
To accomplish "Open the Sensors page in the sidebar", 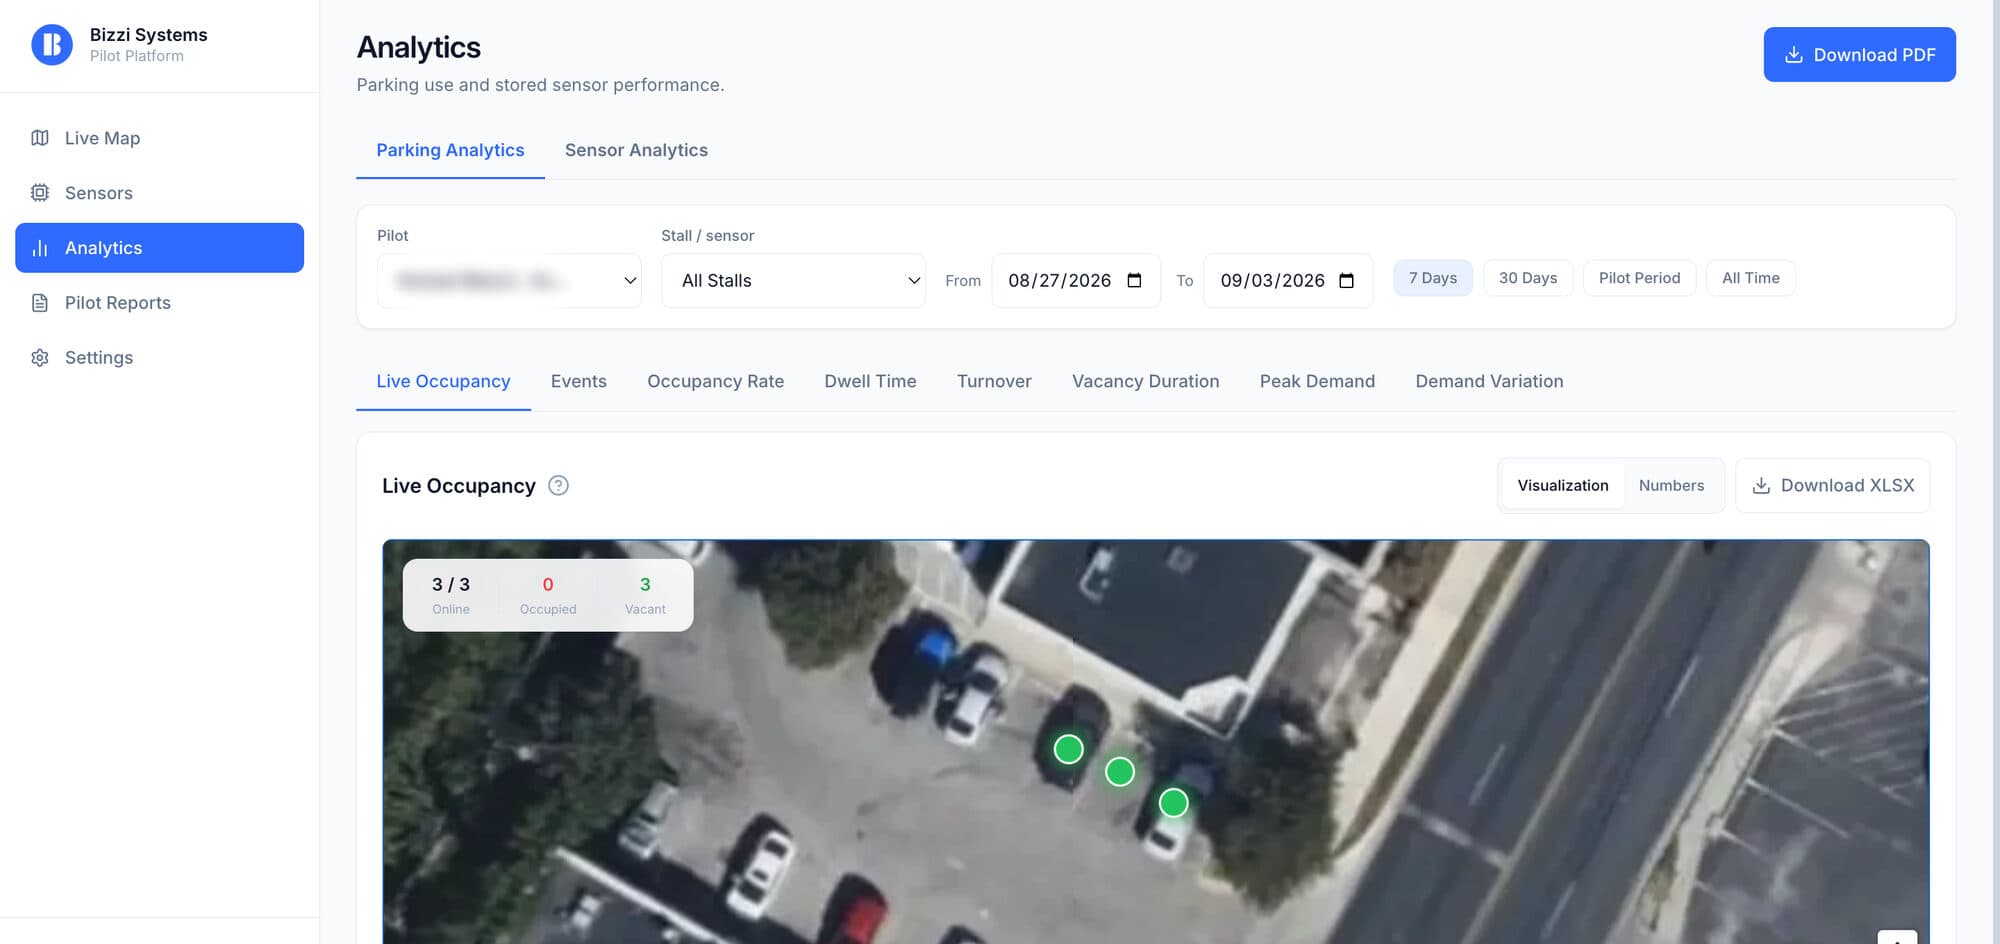I will 159,193.
